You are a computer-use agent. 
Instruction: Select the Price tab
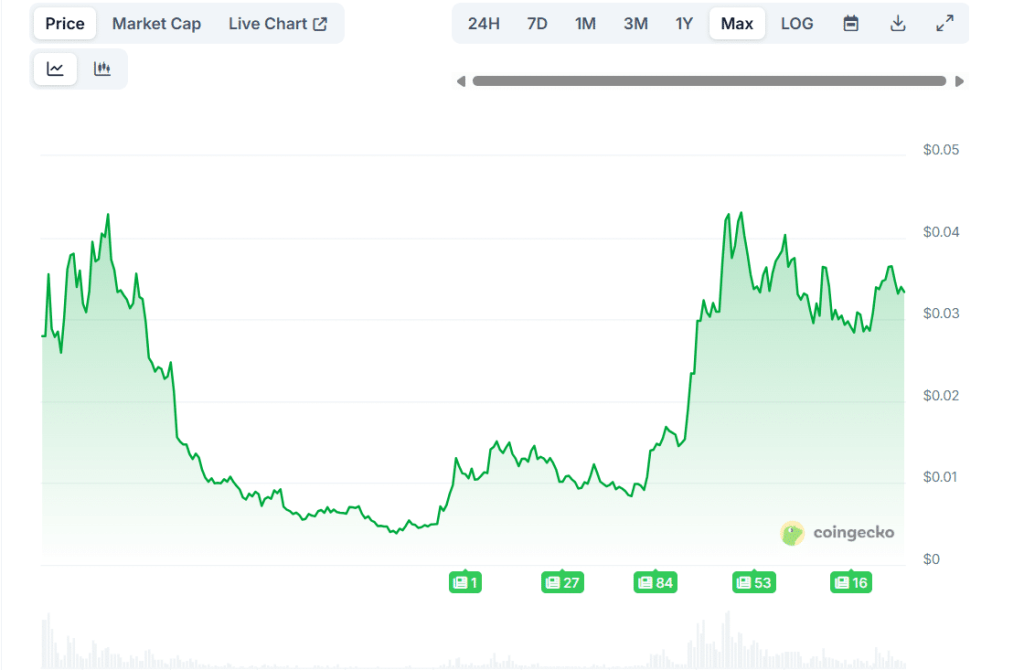point(65,23)
